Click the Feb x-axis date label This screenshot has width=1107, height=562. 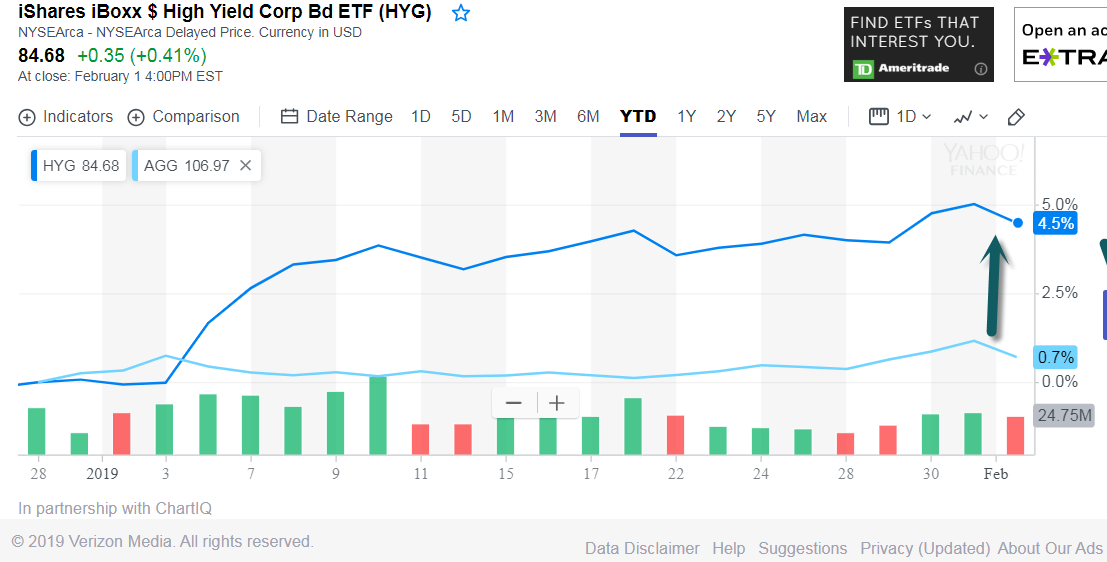pyautogui.click(x=995, y=474)
